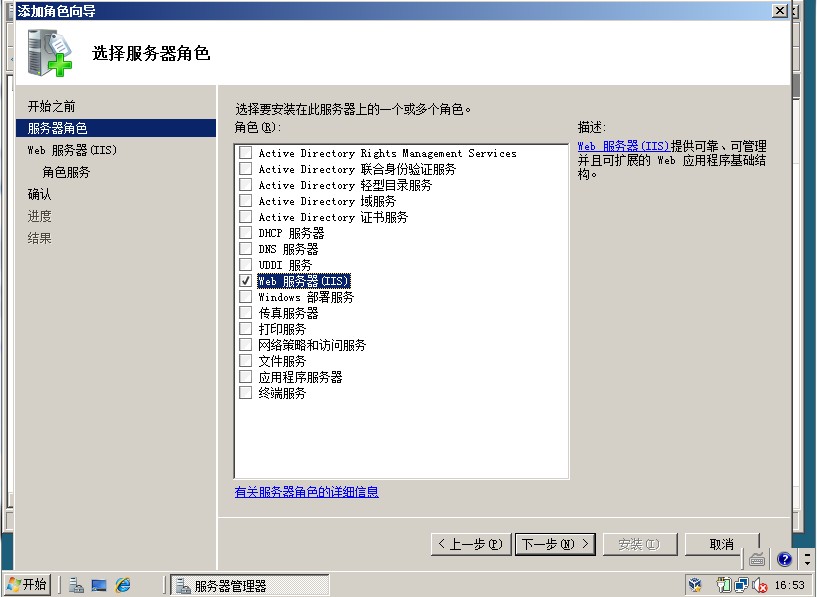817x597 pixels.
Task: Click the VirtualBox tray icon
Action: click(x=695, y=585)
